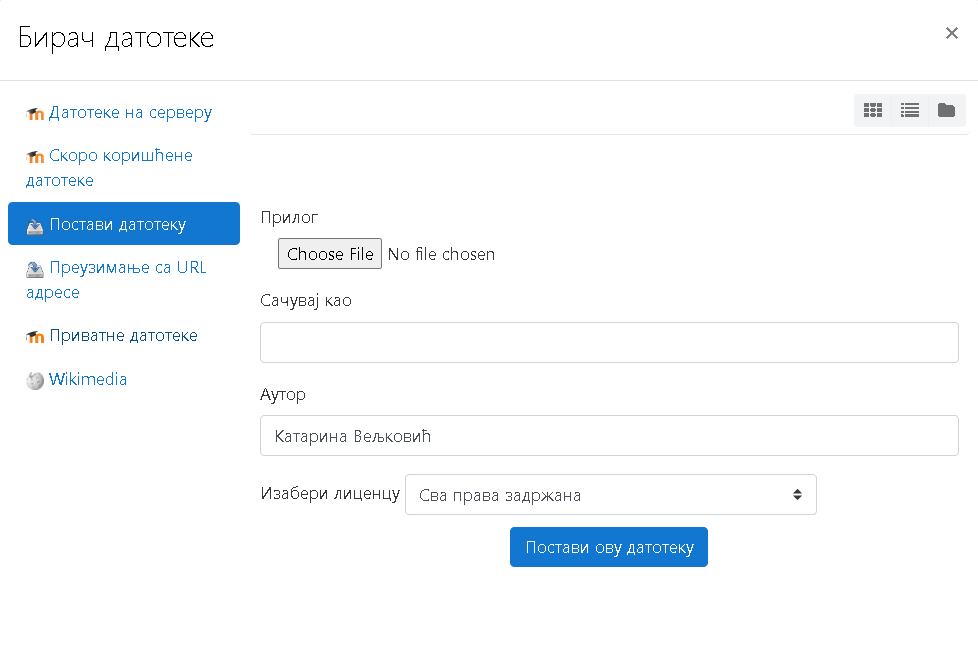Image resolution: width=978 pixels, height=663 pixels.
Task: Click the download icon beside Преузимање са URL
Action: click(x=35, y=269)
